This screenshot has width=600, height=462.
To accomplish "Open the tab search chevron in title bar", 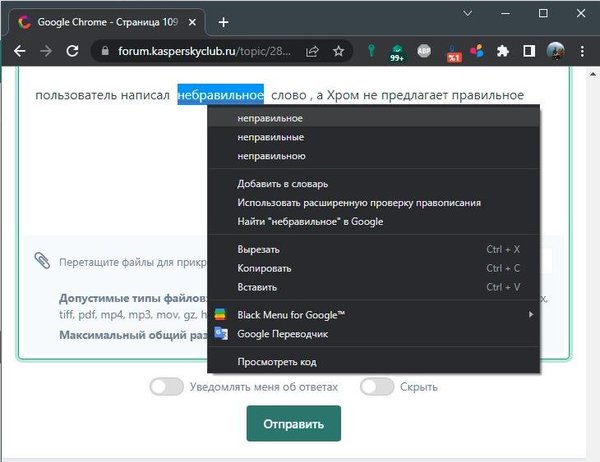I will point(467,14).
